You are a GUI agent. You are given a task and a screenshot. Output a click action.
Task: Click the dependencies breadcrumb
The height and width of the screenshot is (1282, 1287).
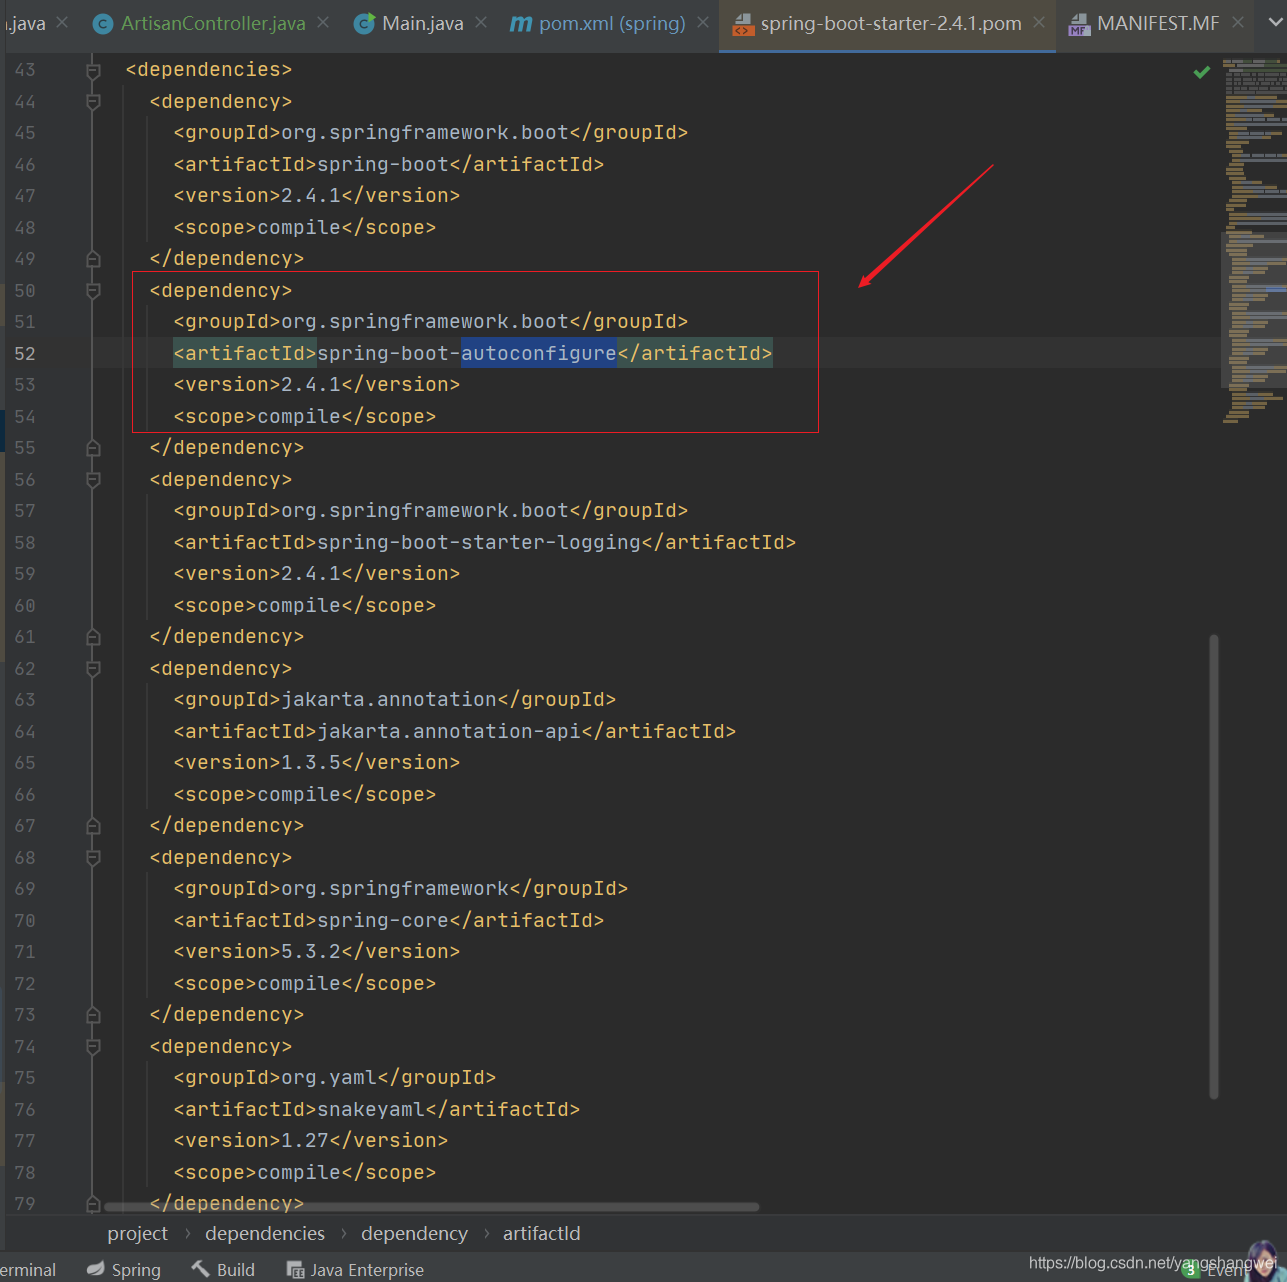click(x=265, y=1233)
